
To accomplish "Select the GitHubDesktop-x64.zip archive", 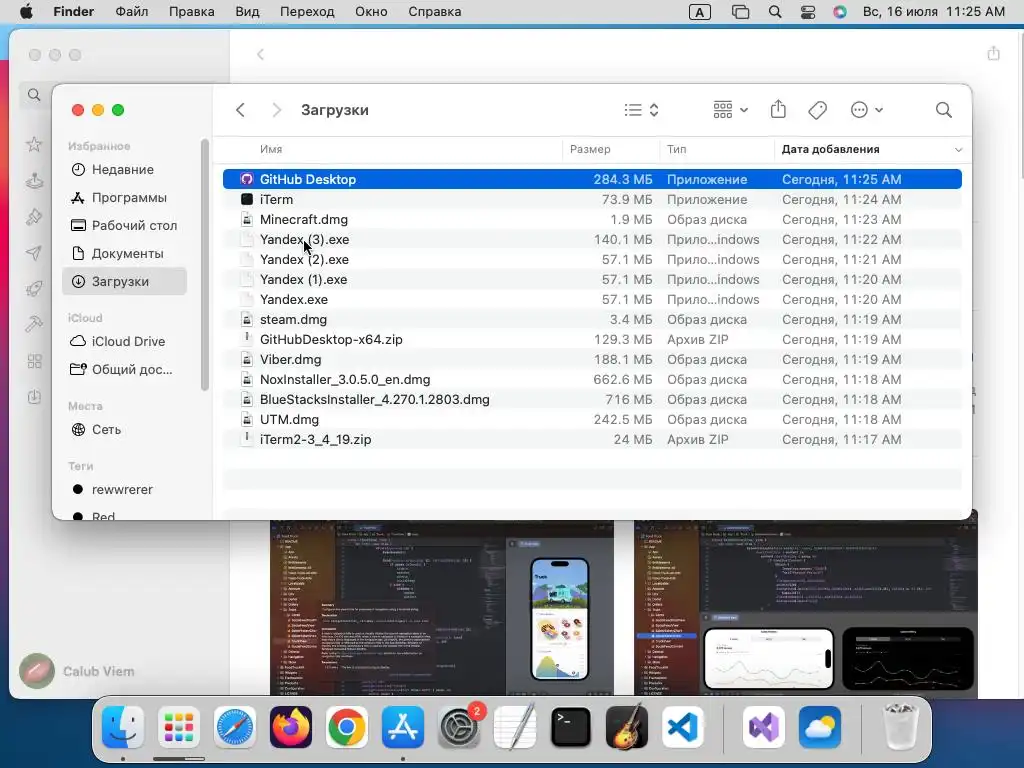I will pos(592,340).
